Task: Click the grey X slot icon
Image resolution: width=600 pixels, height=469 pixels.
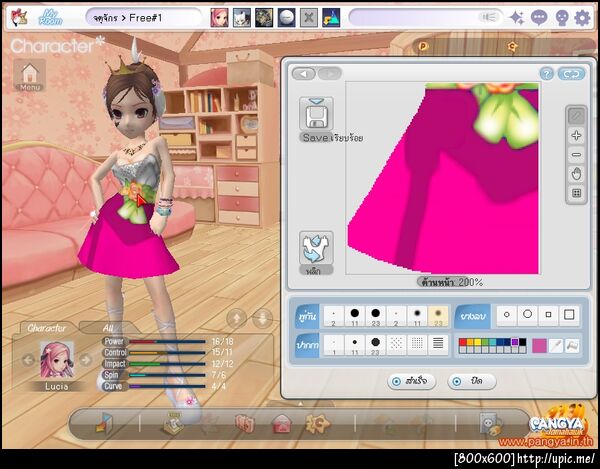Action: tap(309, 18)
